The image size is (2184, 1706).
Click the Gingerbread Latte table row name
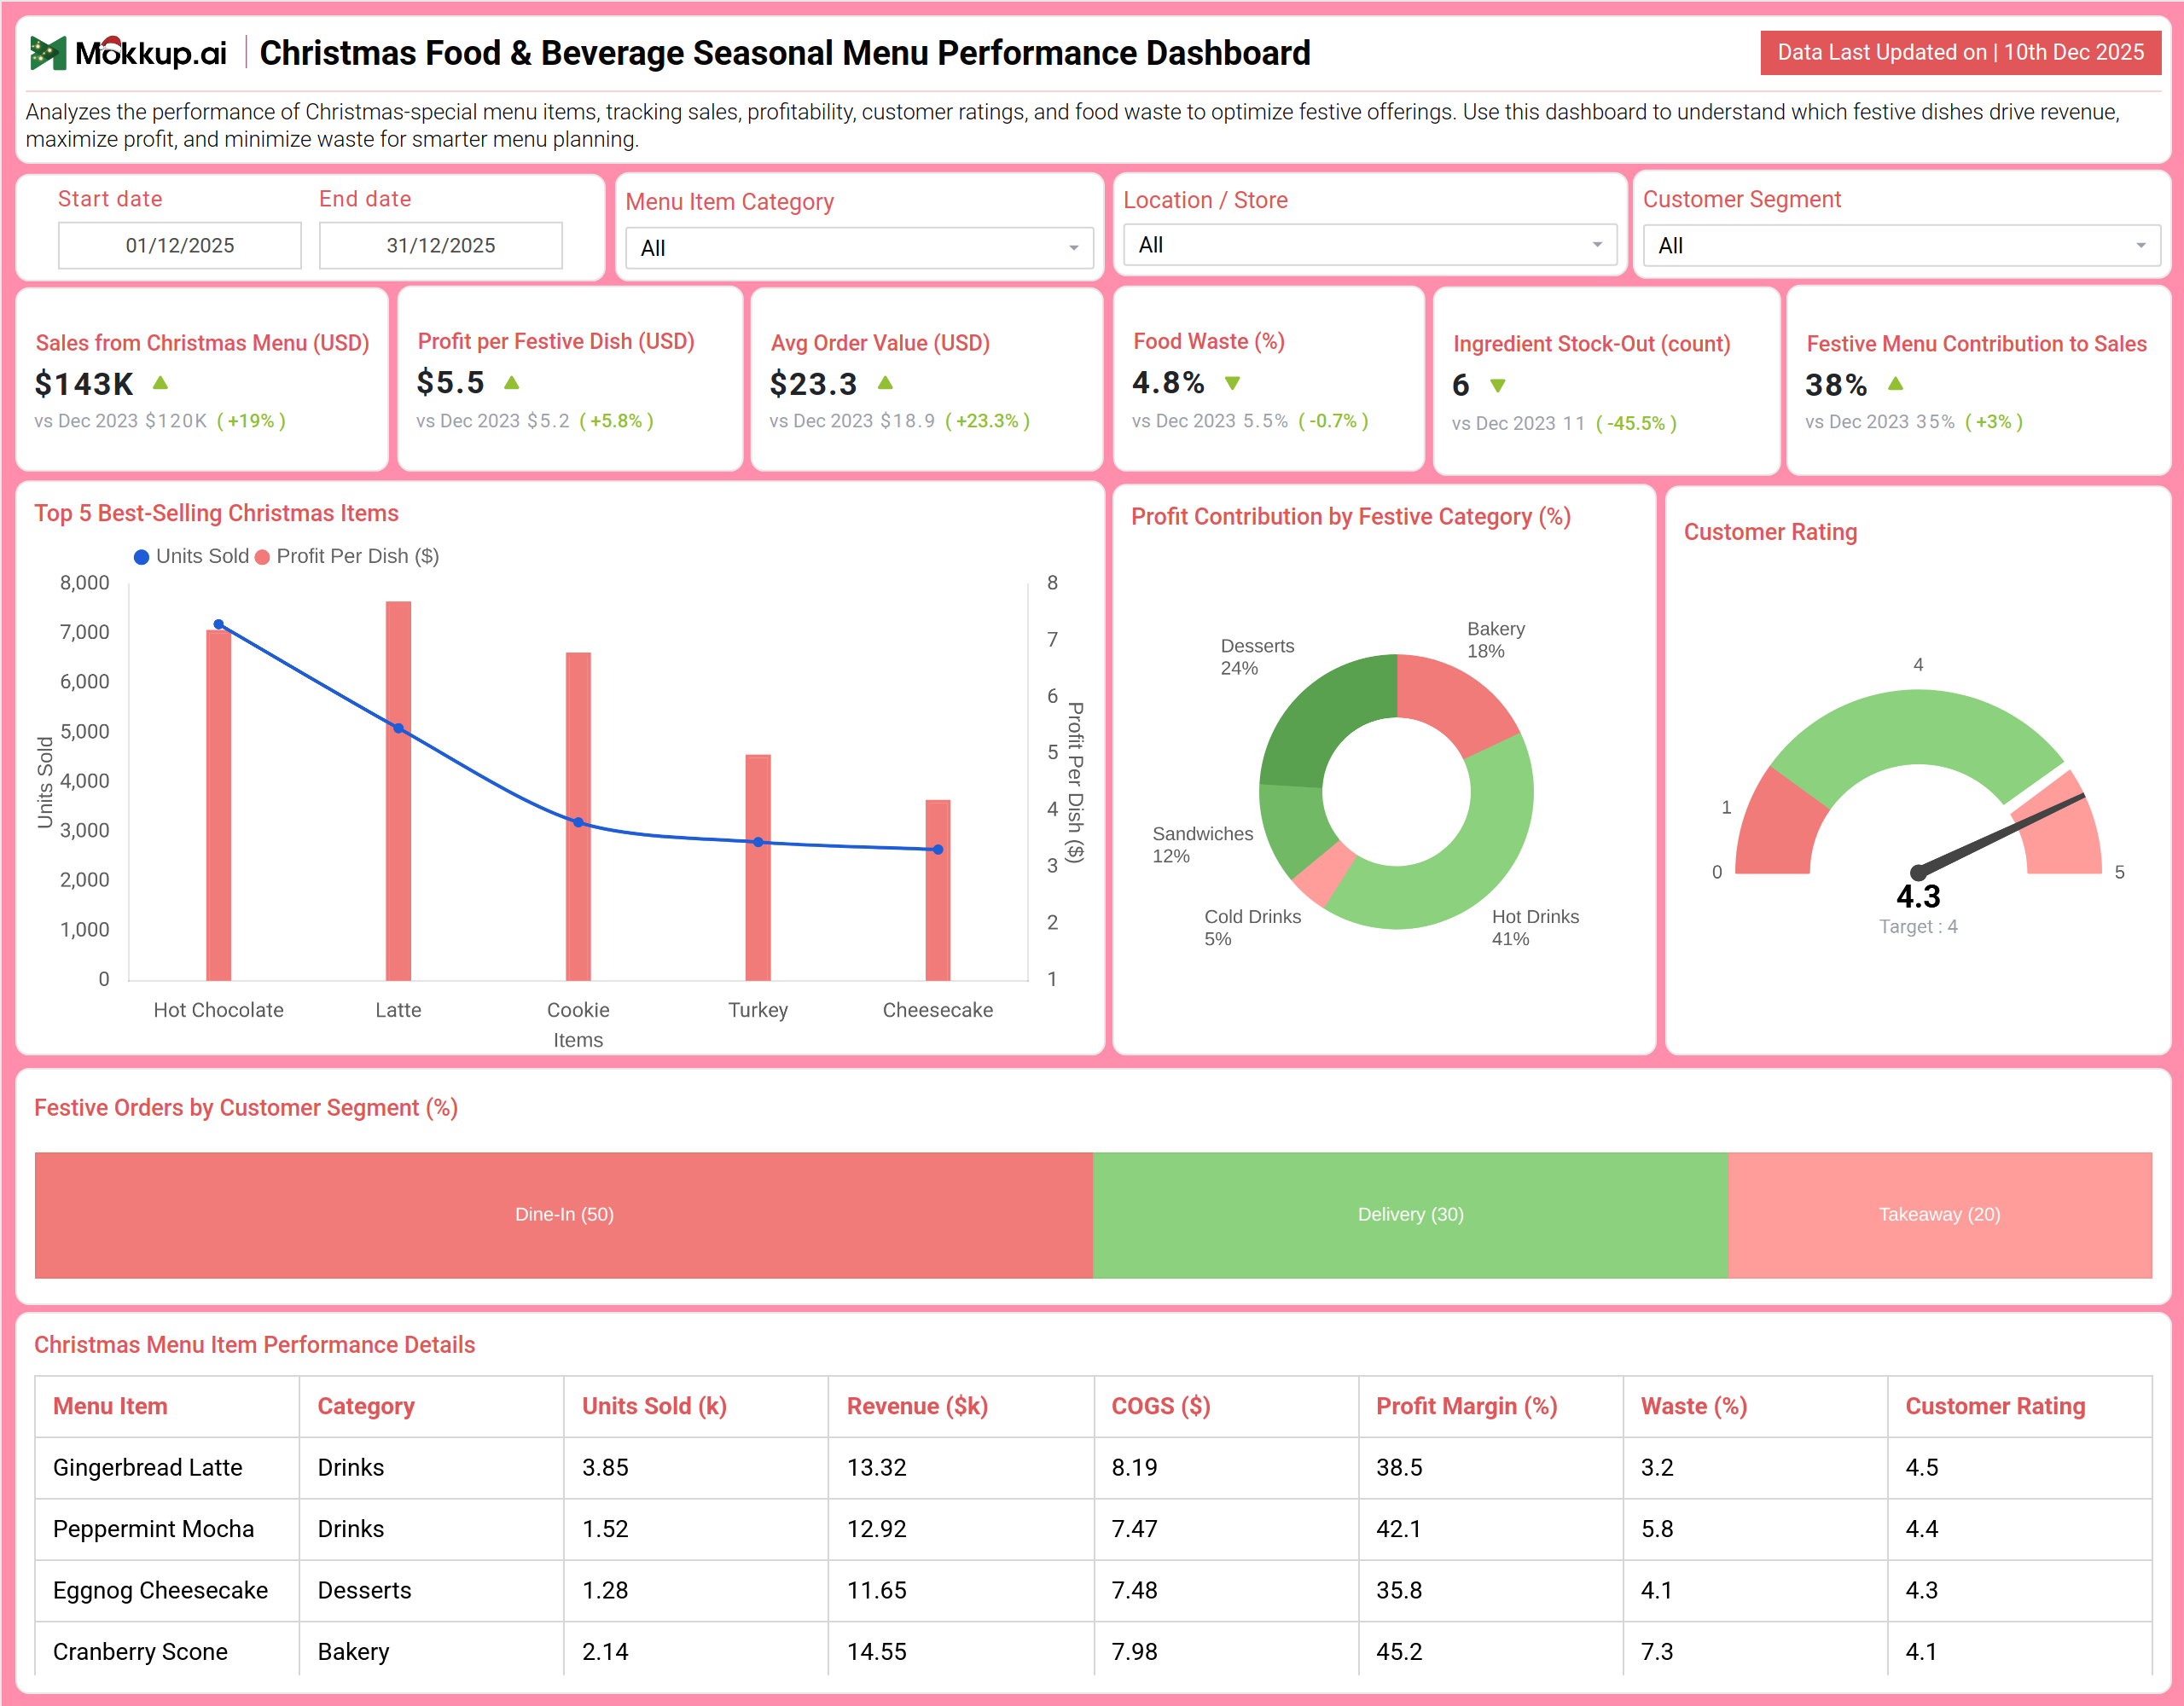tap(148, 1467)
